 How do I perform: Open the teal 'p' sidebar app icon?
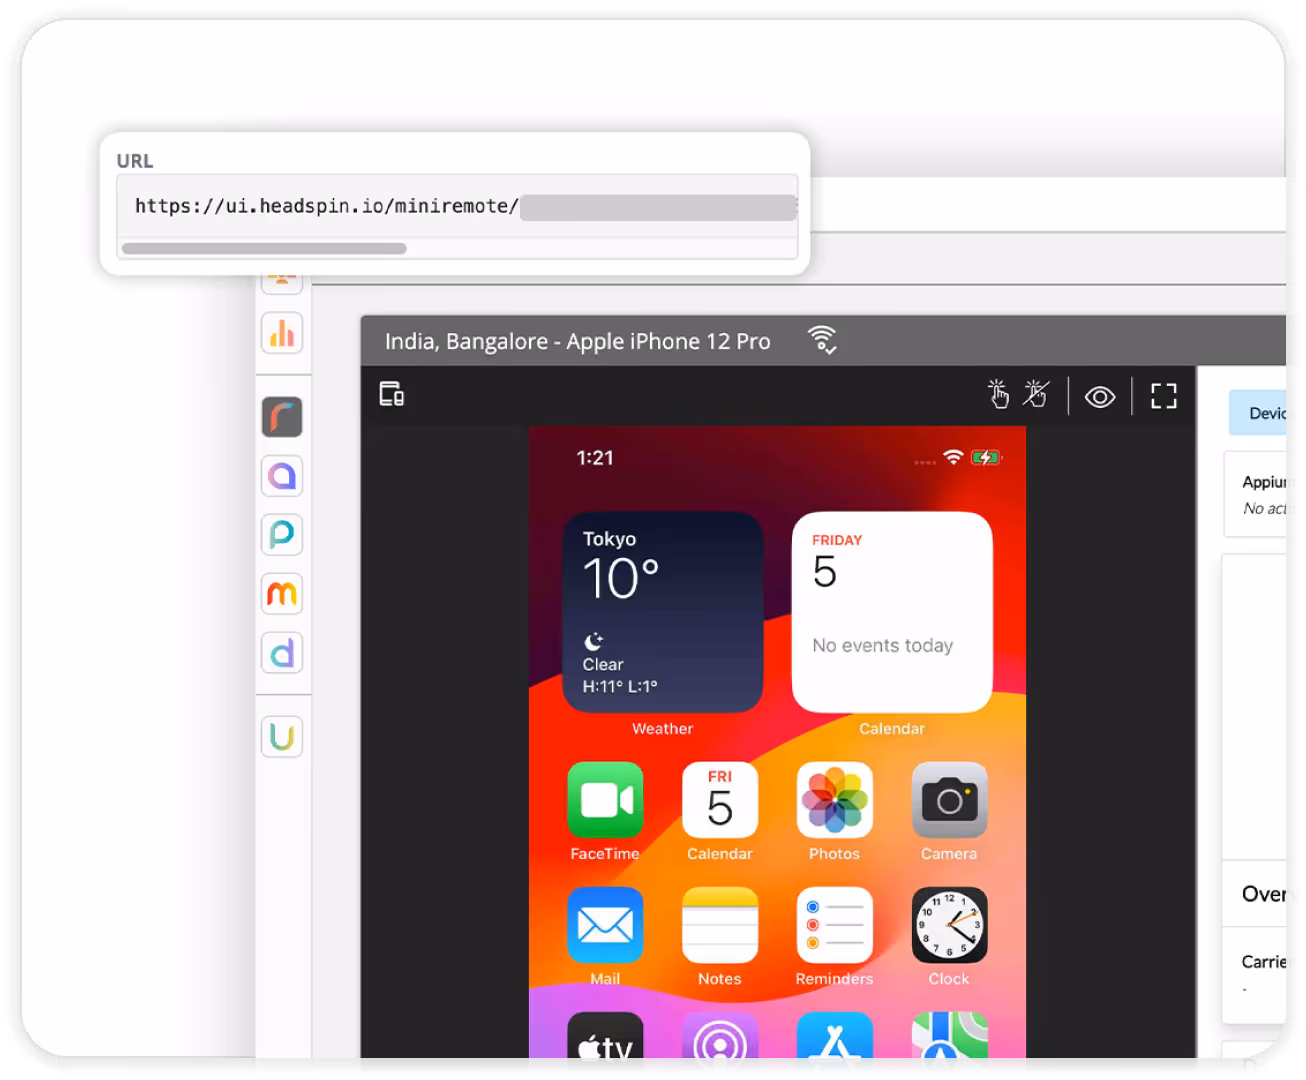tap(282, 535)
